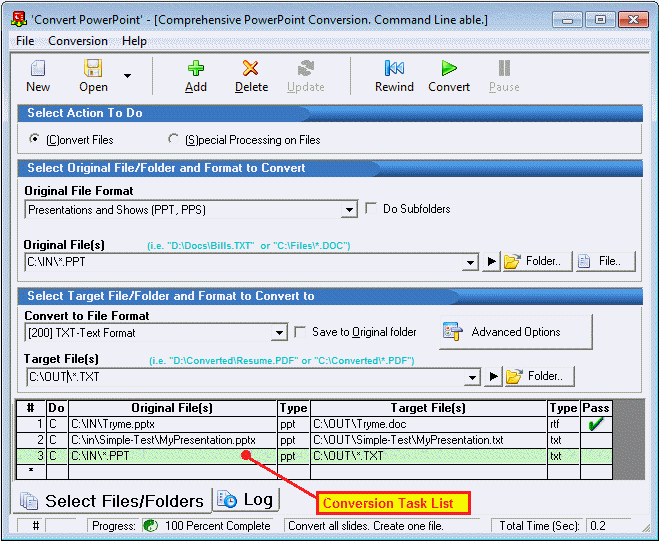Click the File.. browse button for original files
Viewport: 659px width, 541px height.
(x=605, y=261)
